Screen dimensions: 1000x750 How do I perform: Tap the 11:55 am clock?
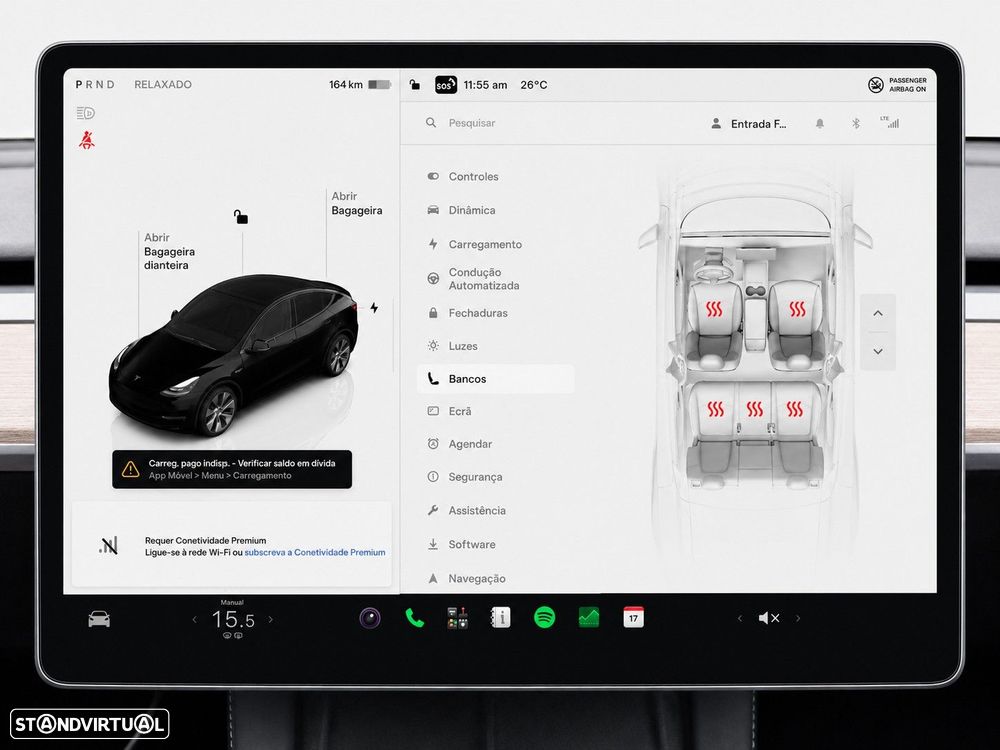click(x=485, y=85)
